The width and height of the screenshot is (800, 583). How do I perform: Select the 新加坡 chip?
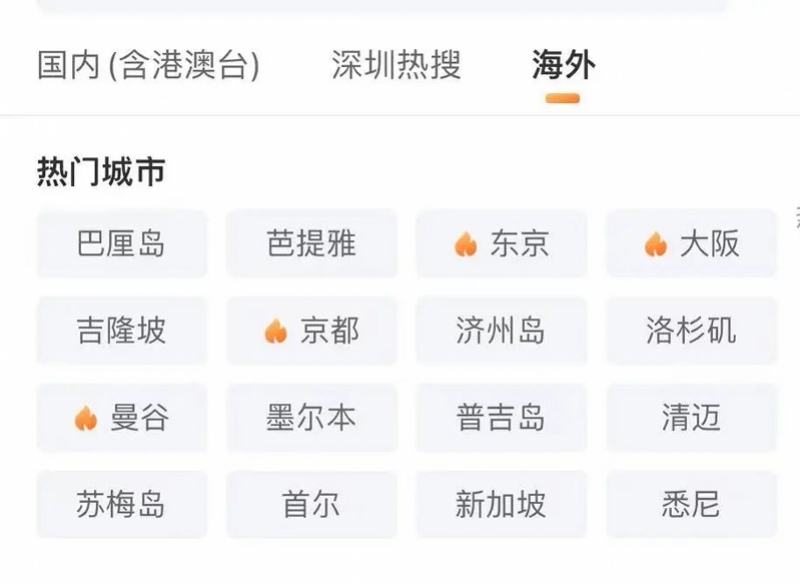[502, 504]
